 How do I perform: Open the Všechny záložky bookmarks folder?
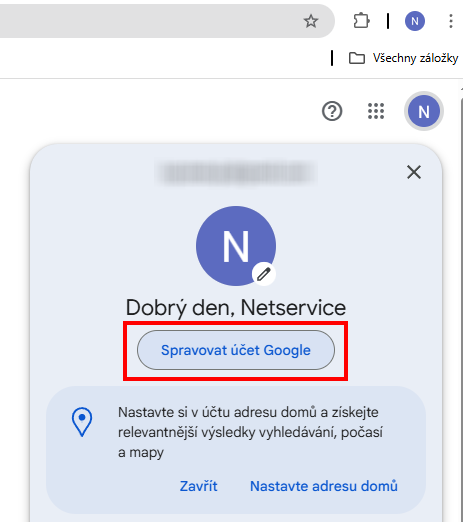[x=403, y=58]
